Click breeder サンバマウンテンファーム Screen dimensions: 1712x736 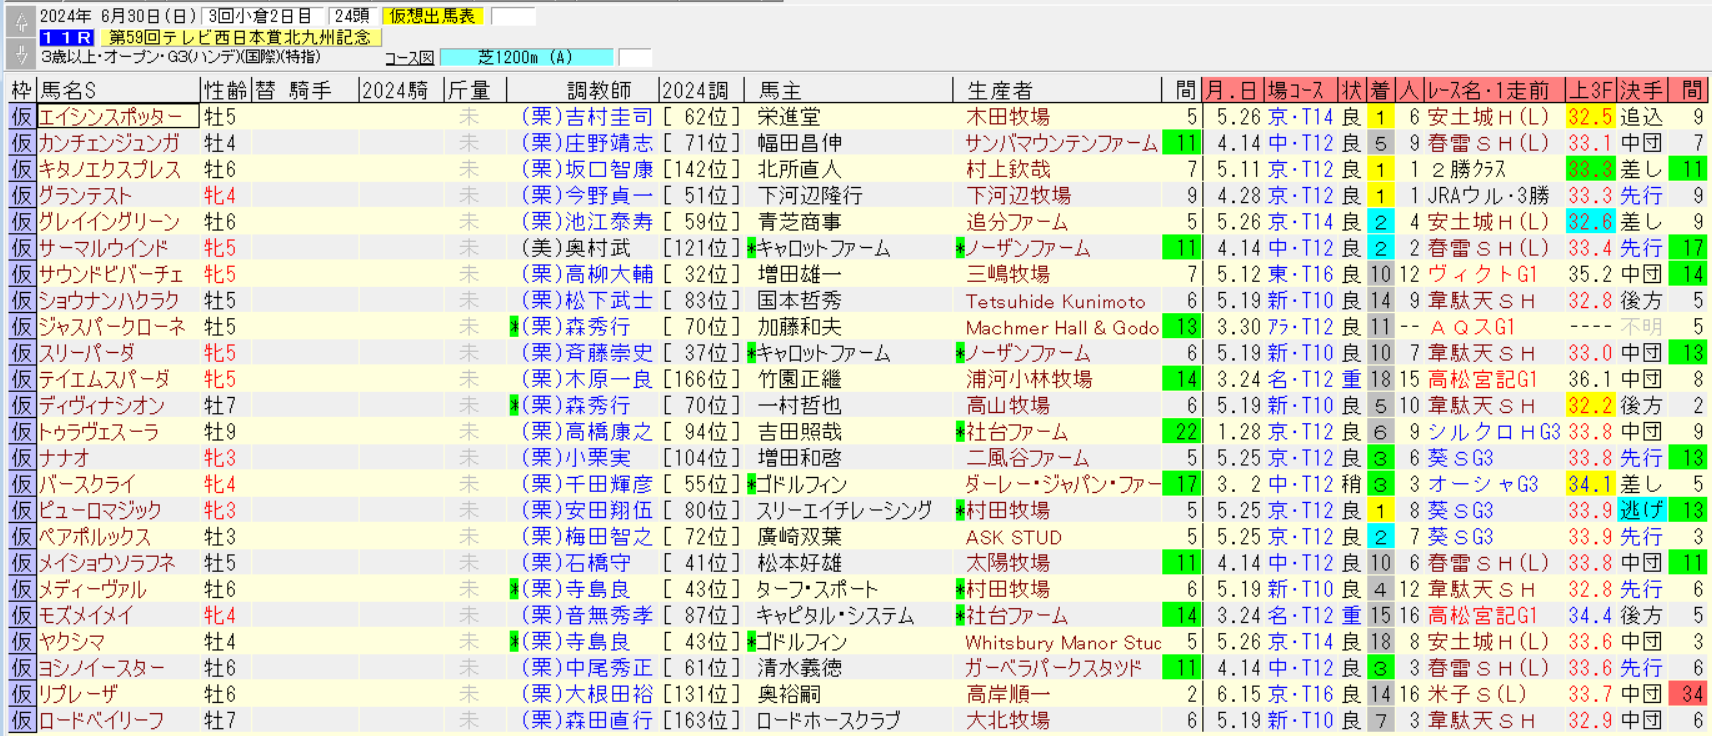pyautogui.click(x=1061, y=143)
